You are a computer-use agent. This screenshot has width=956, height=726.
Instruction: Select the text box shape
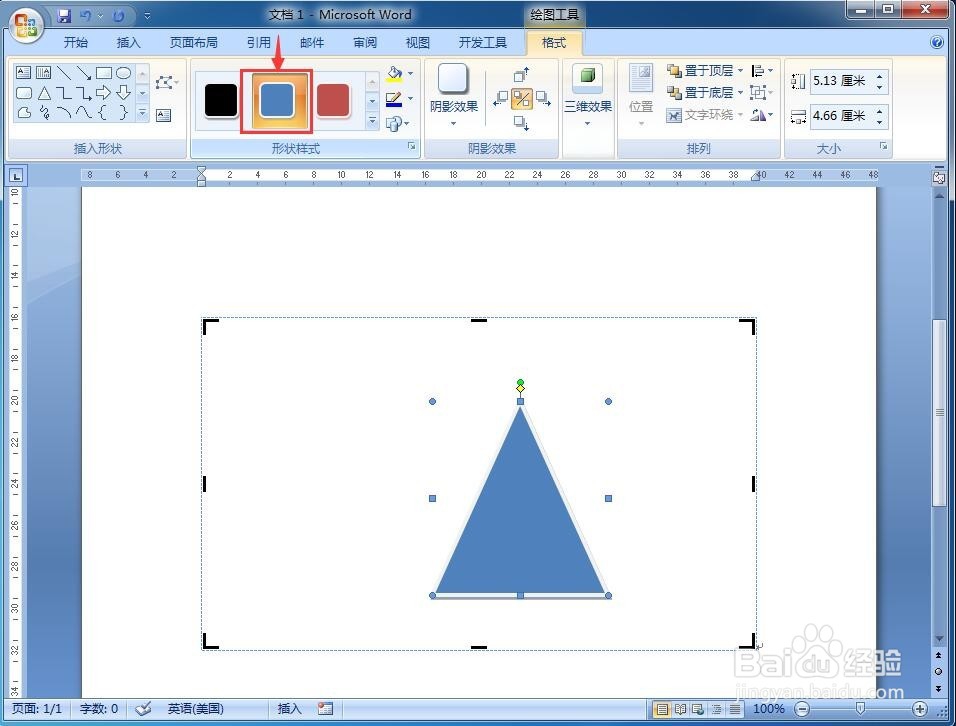coord(23,73)
